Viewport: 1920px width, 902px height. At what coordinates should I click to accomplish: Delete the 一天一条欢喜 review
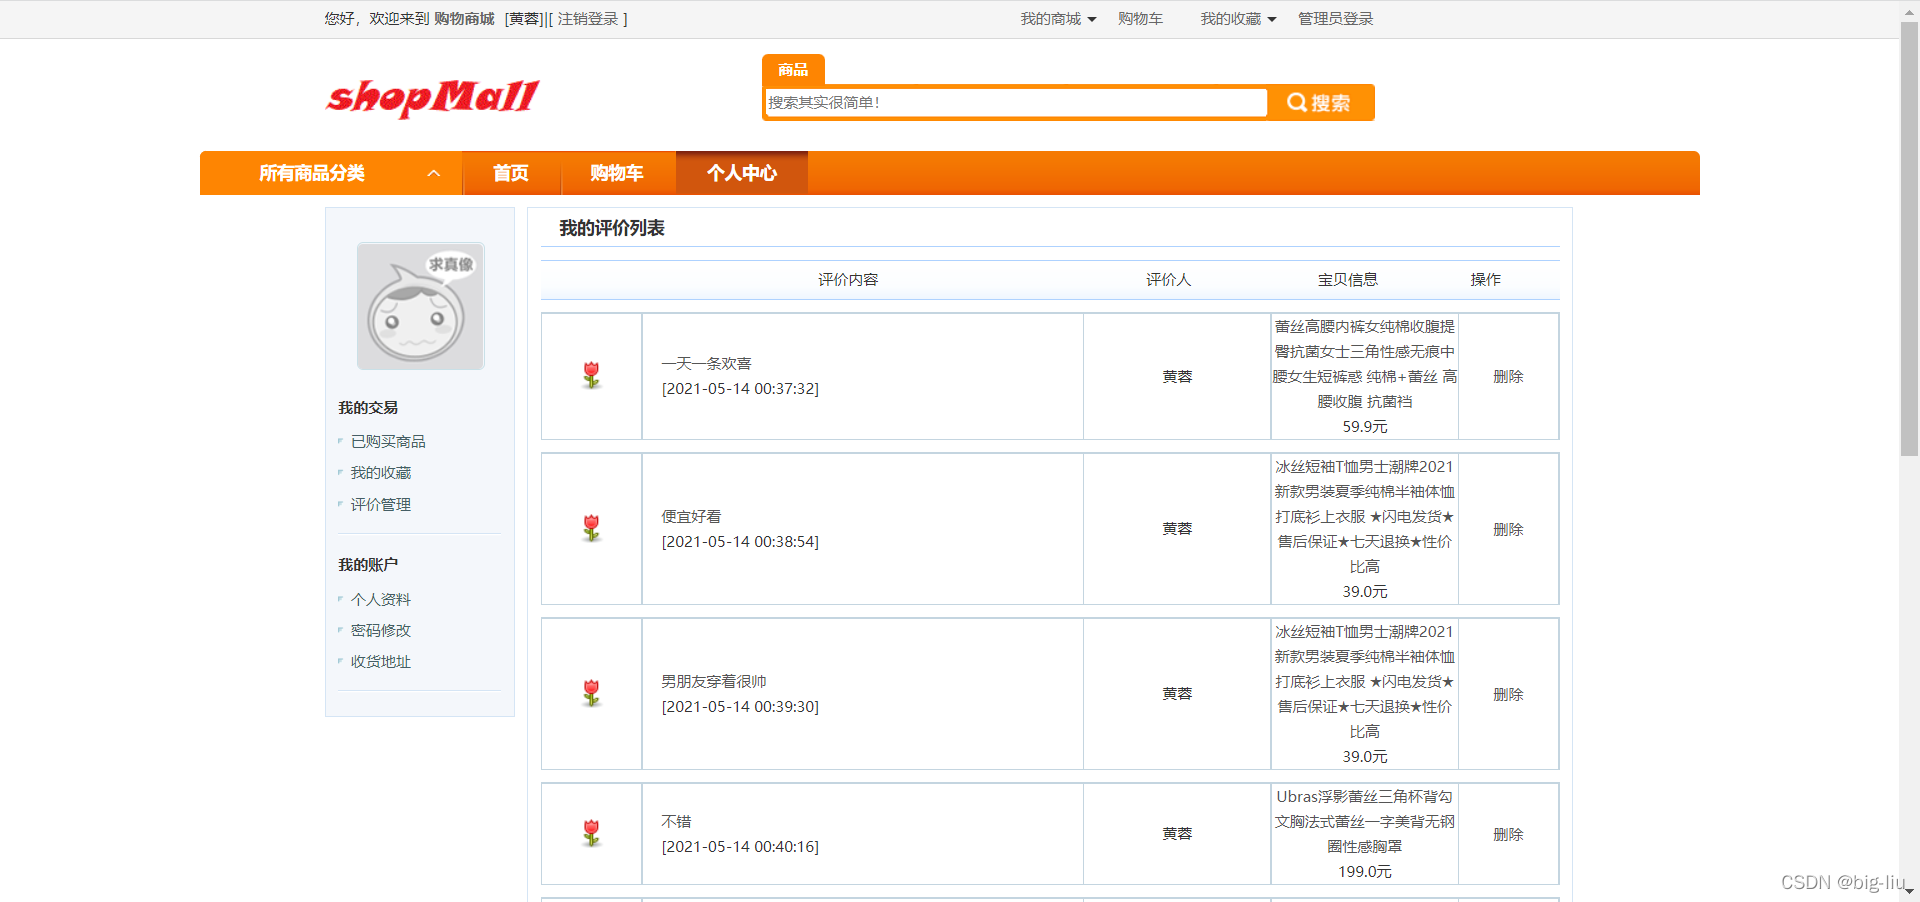click(x=1508, y=376)
